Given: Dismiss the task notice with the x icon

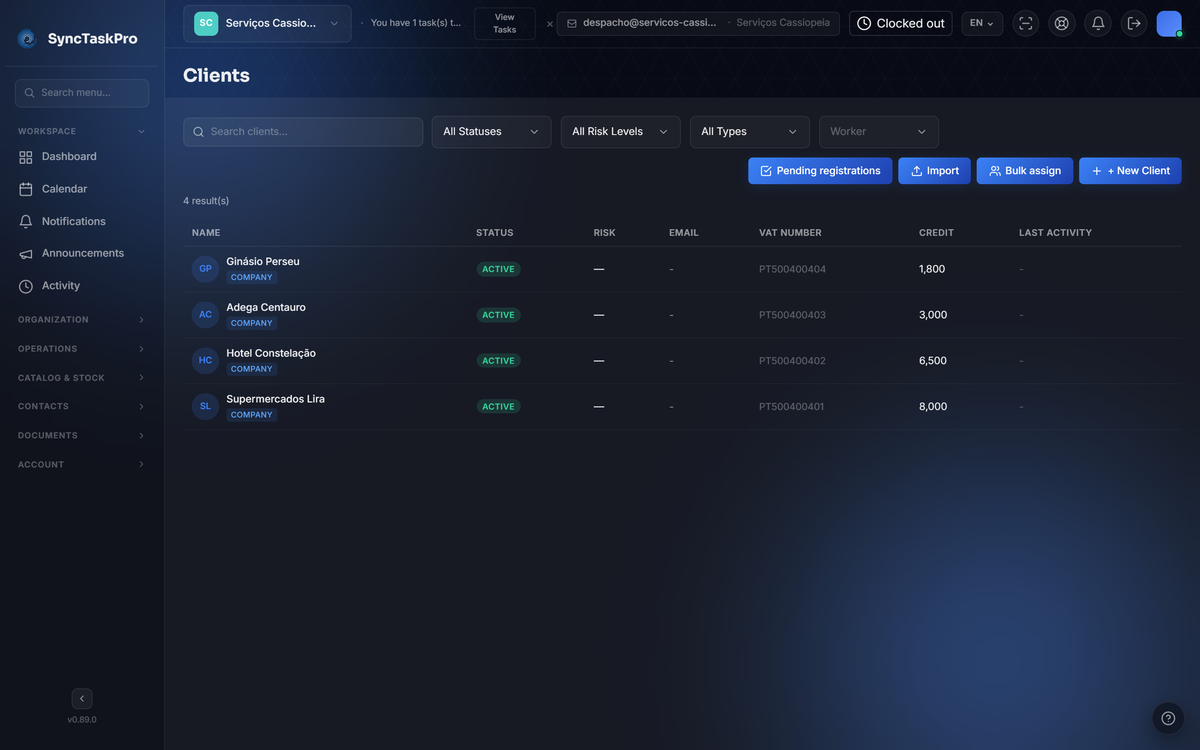Looking at the screenshot, I should pos(549,24).
